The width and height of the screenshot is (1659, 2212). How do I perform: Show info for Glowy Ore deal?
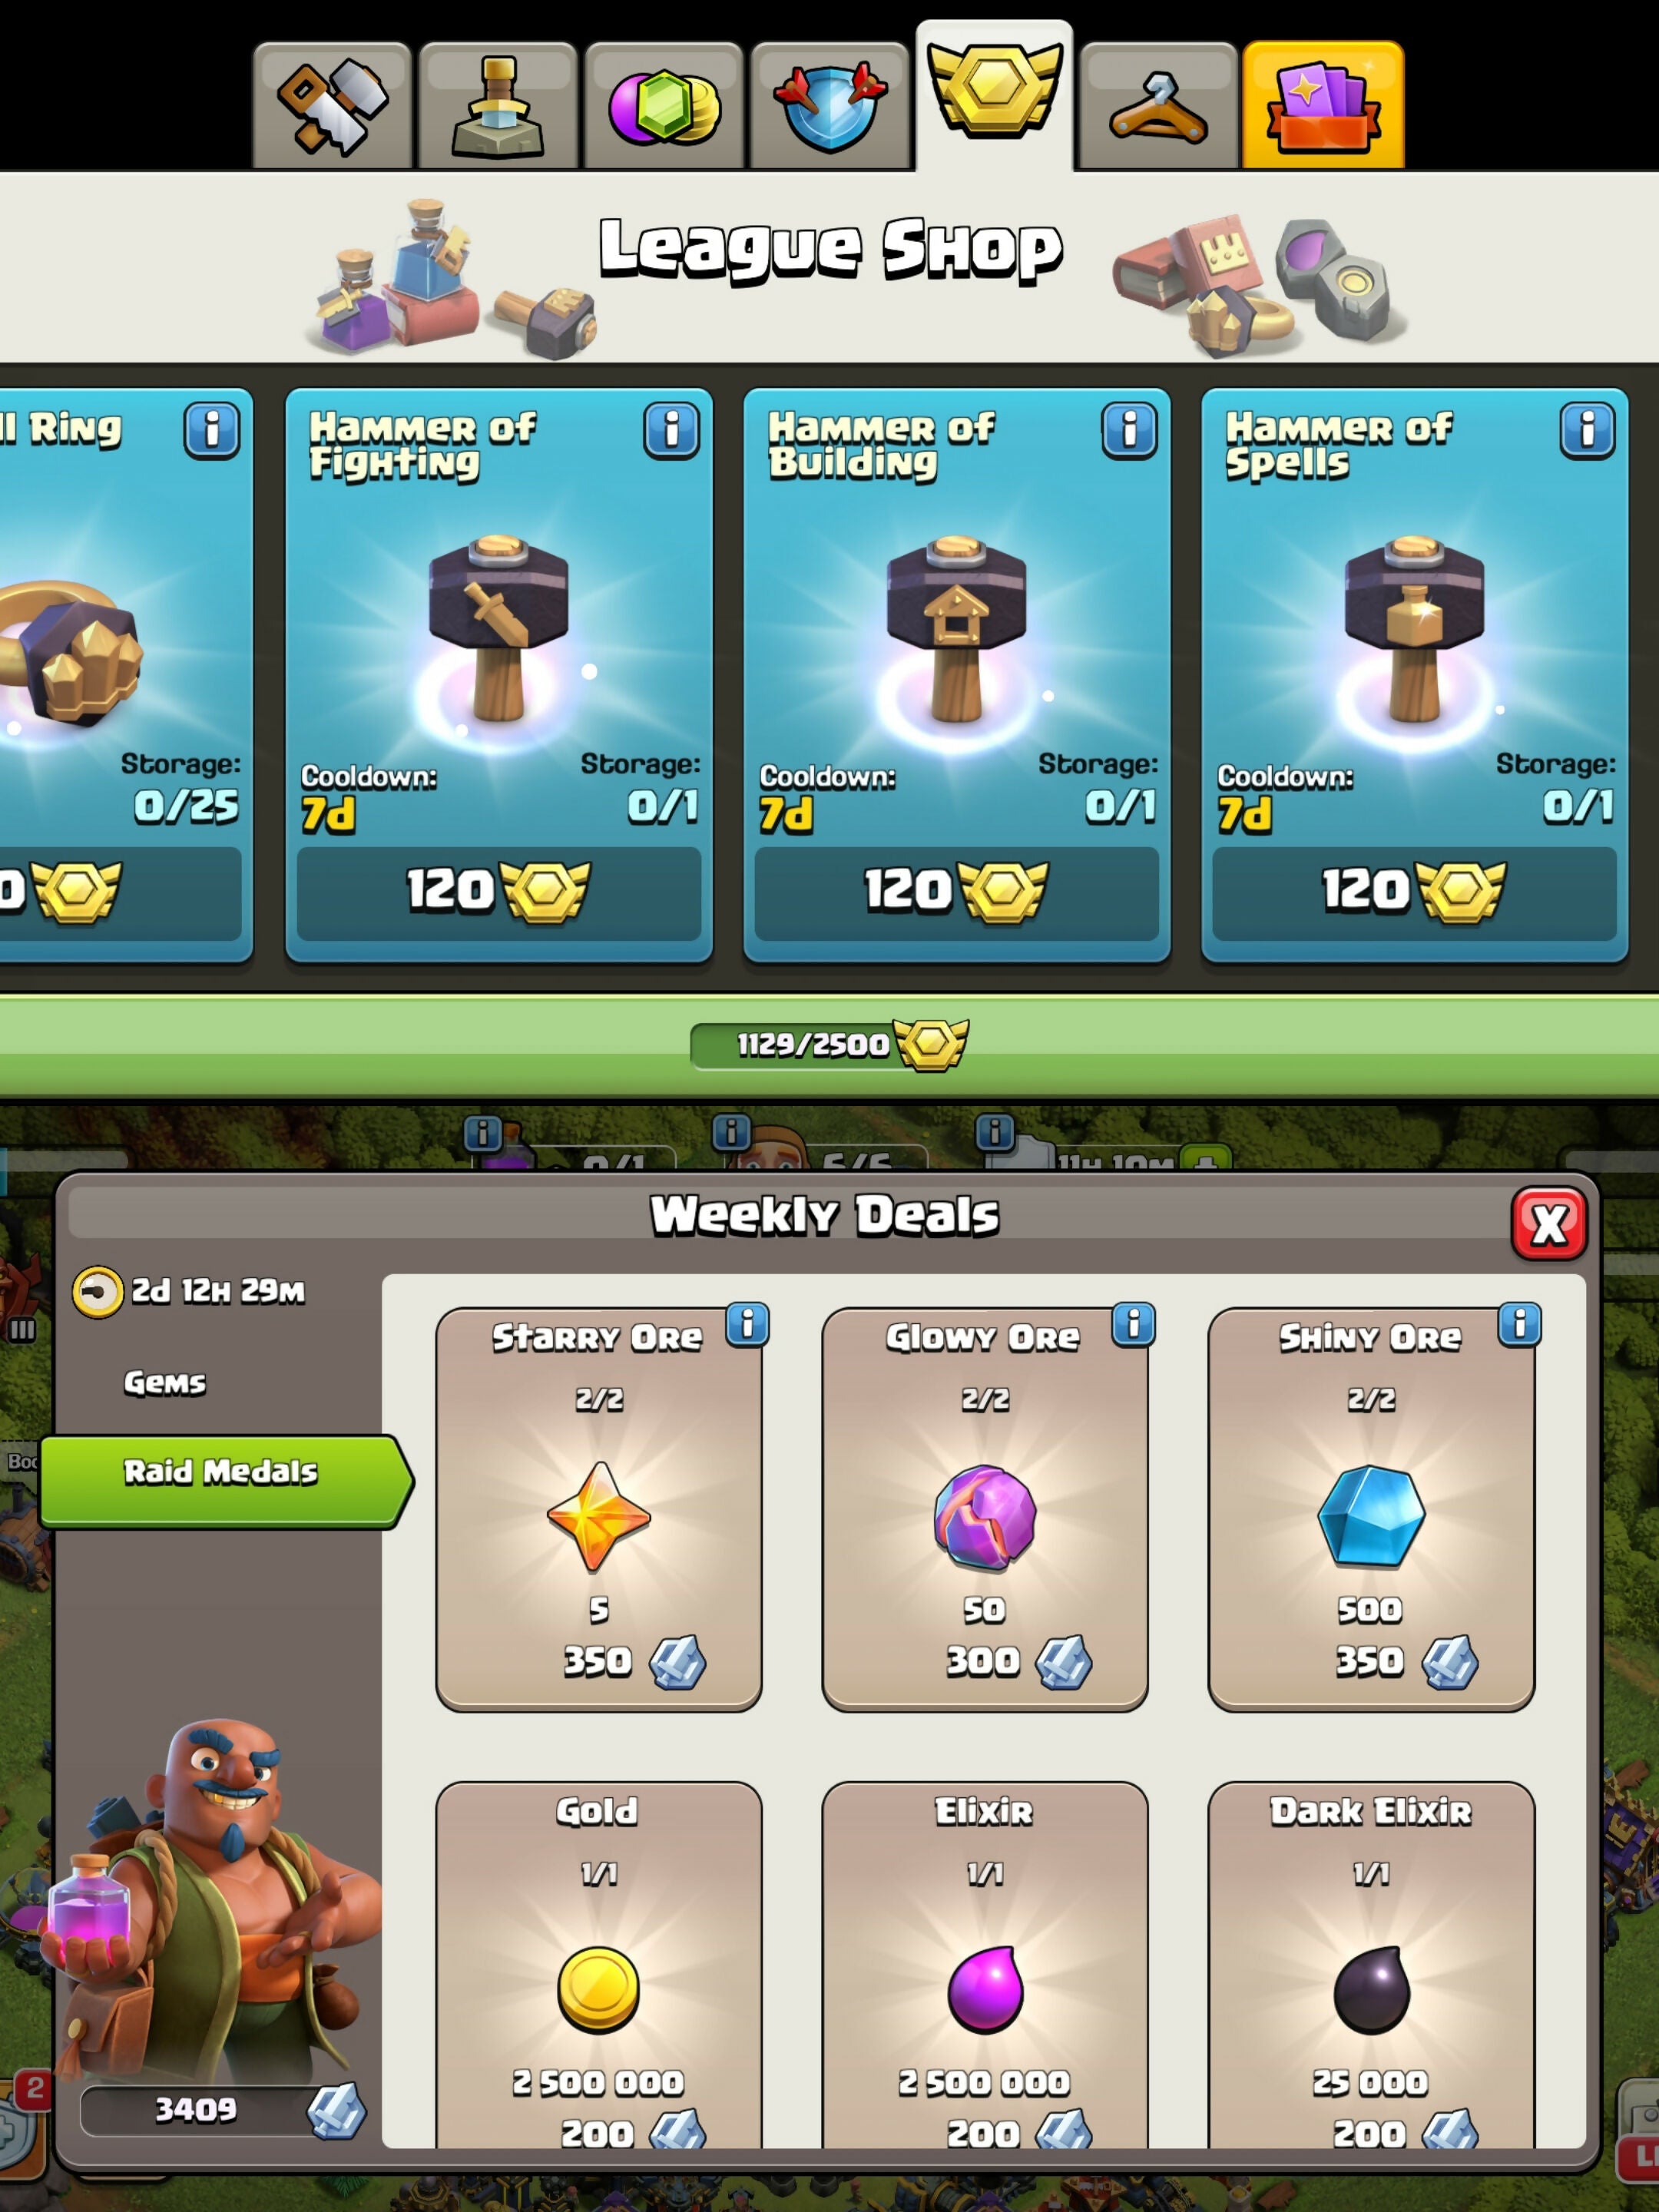coord(1133,1324)
